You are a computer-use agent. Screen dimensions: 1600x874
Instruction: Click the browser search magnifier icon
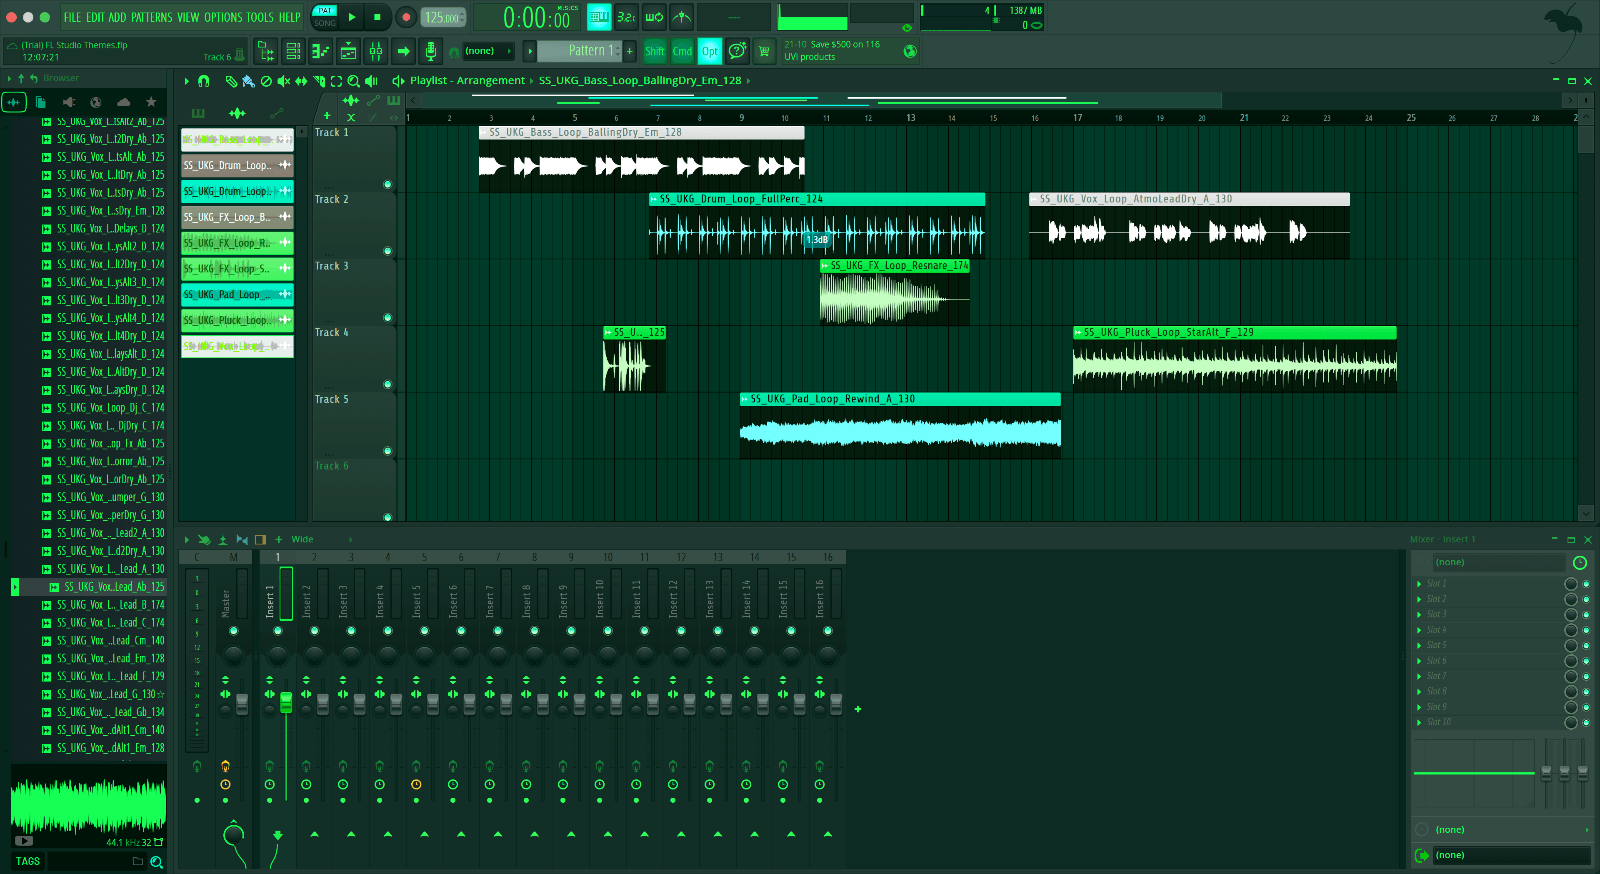pos(156,862)
